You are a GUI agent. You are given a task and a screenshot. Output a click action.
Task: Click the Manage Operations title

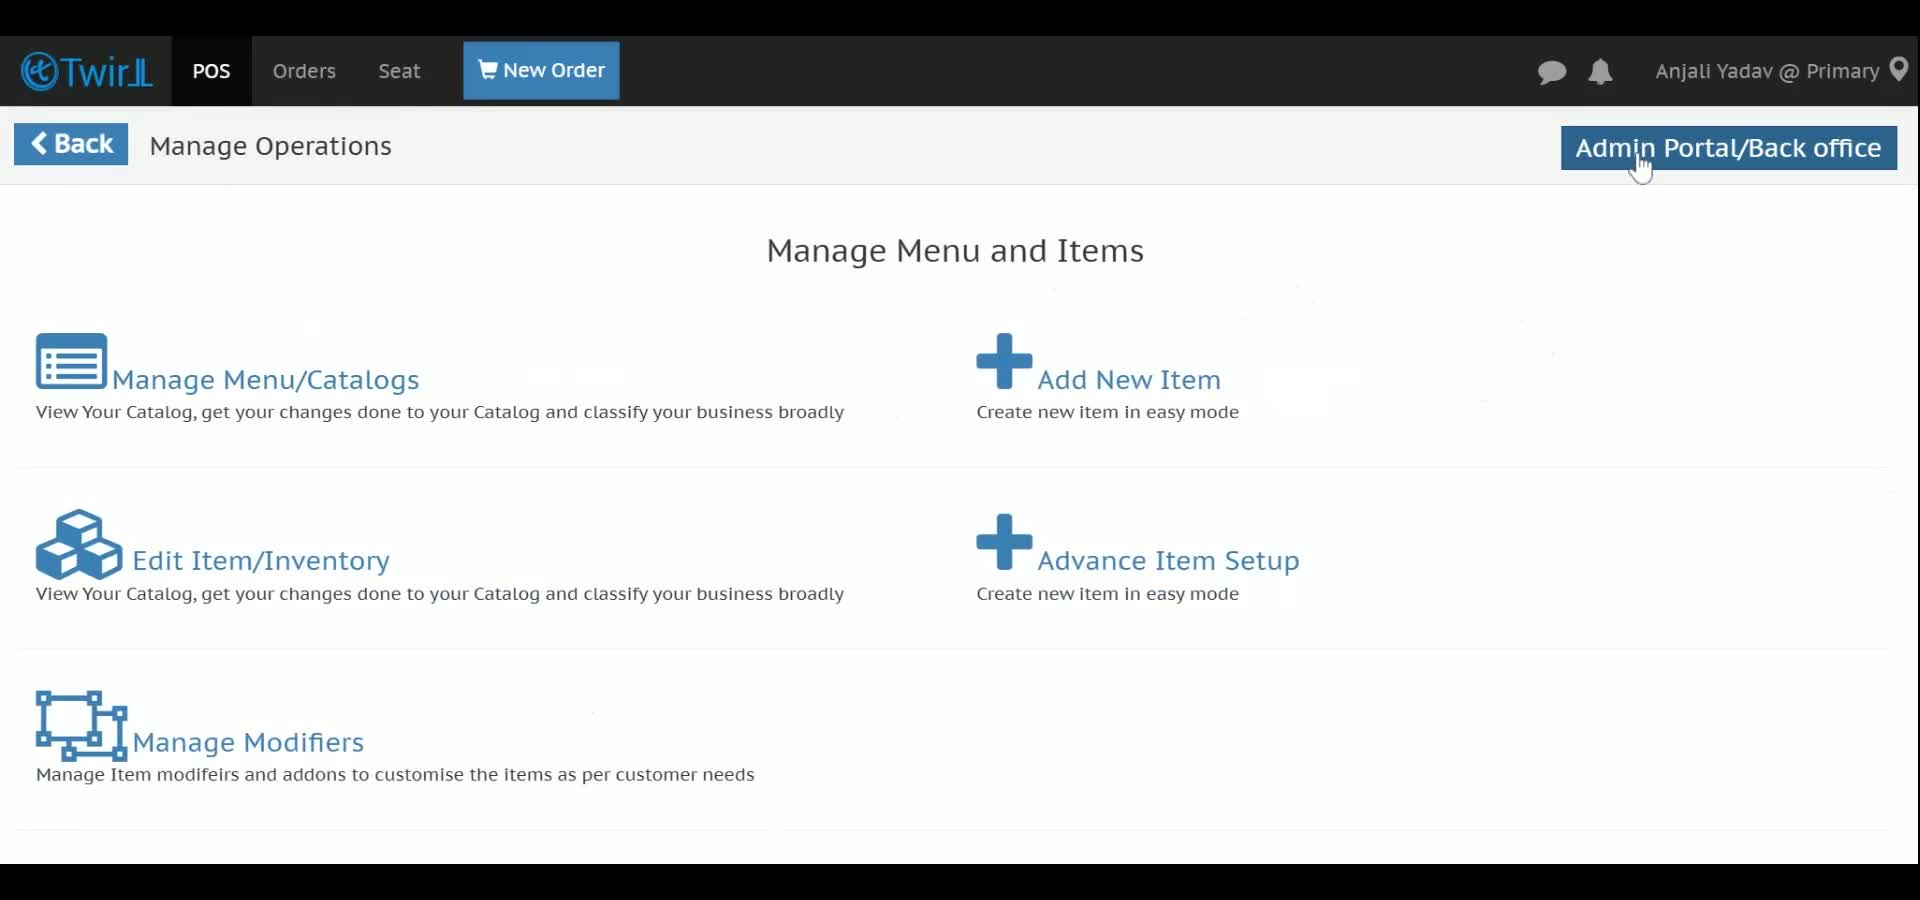point(270,146)
